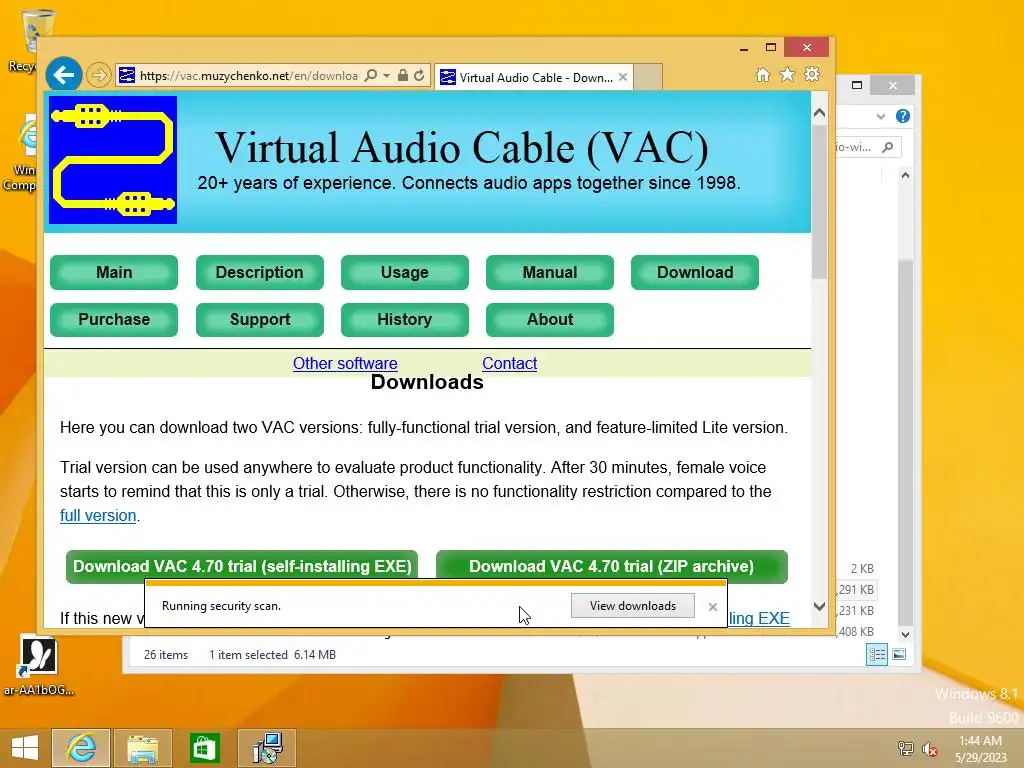Viewport: 1024px width, 768px height.
Task: Download VAC 4.70 trial self-installing EXE
Action: click(x=242, y=566)
